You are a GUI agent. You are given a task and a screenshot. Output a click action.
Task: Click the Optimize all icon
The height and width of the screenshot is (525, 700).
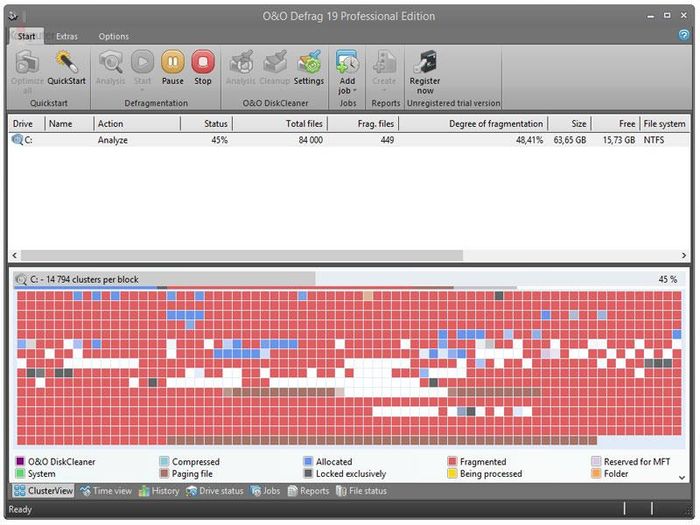pos(27,62)
